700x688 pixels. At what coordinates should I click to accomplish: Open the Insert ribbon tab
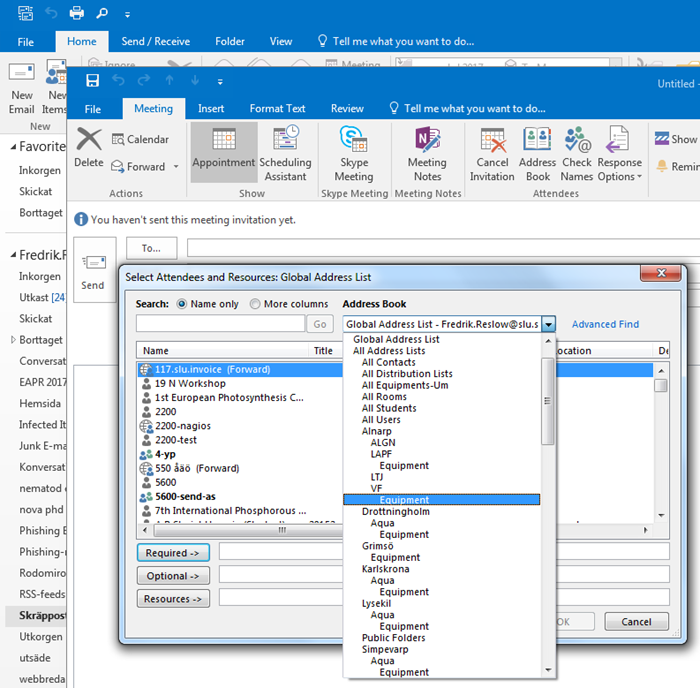(211, 108)
